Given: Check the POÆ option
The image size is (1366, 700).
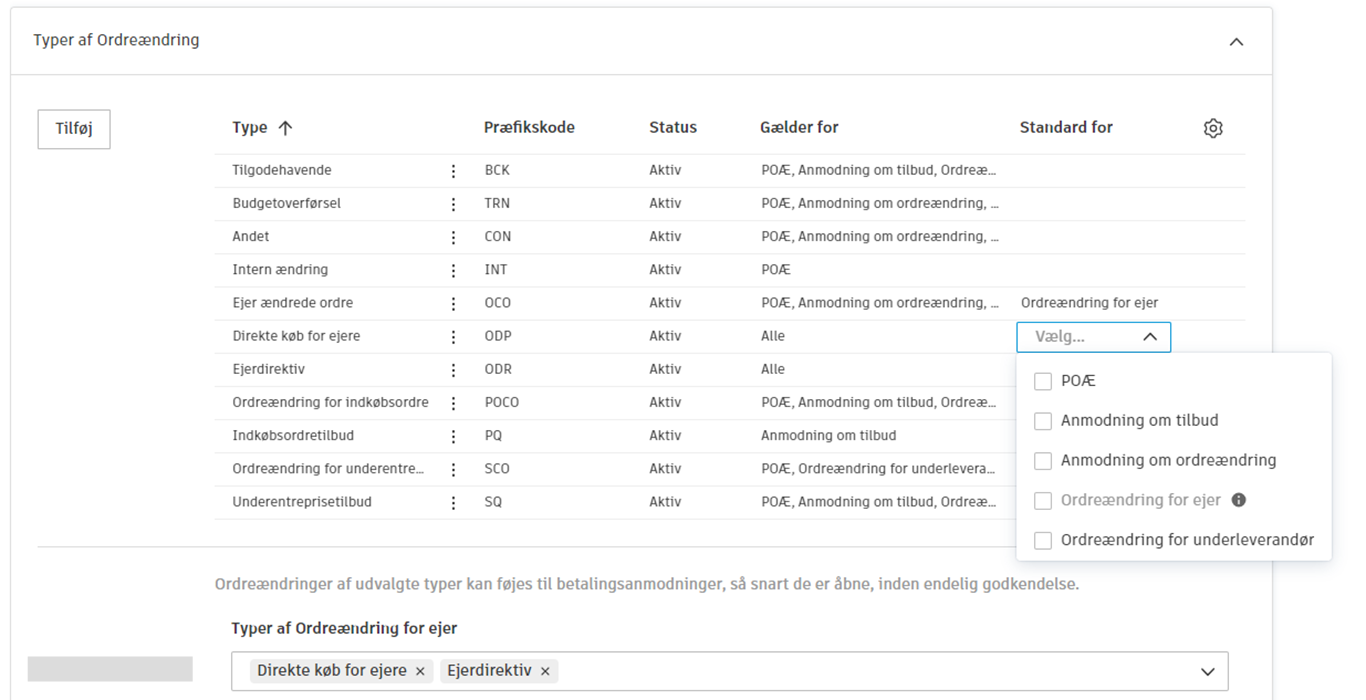Looking at the screenshot, I should [x=1043, y=381].
